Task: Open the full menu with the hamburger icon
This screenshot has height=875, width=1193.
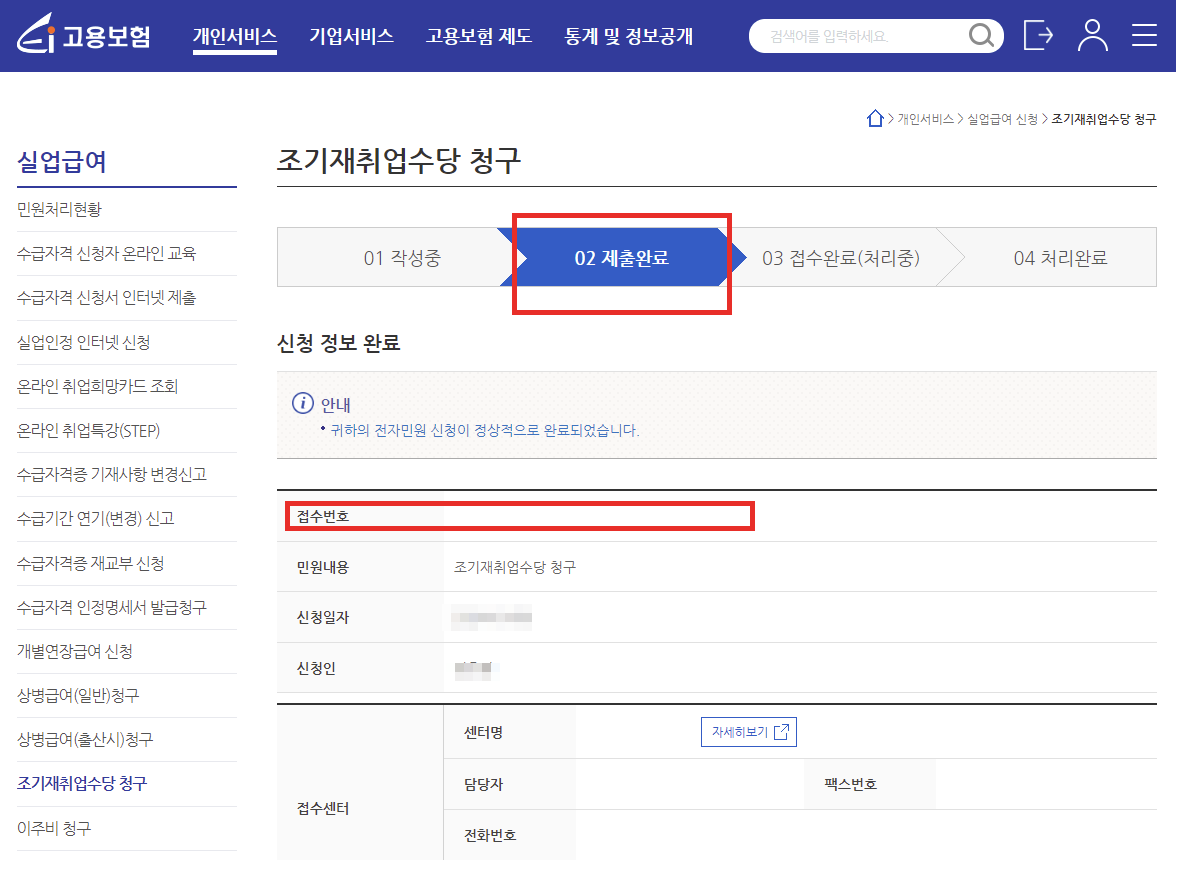Action: click(x=1144, y=35)
